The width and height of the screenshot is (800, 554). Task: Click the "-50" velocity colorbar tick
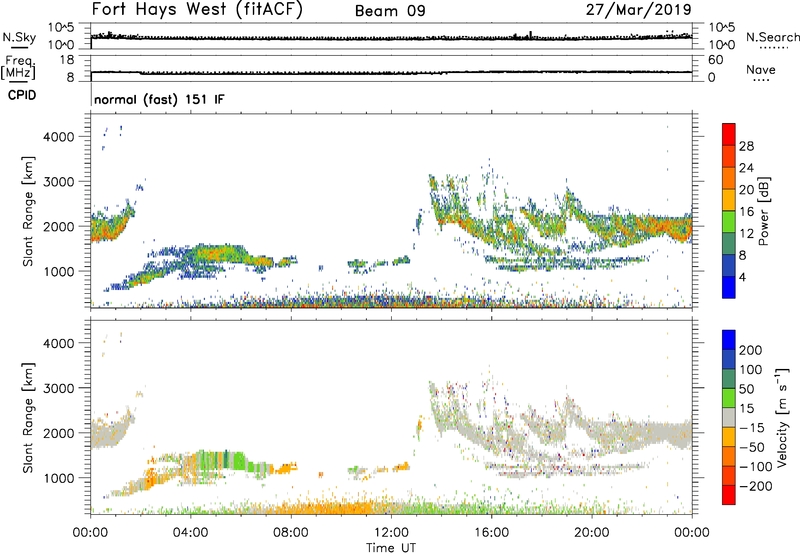point(752,447)
